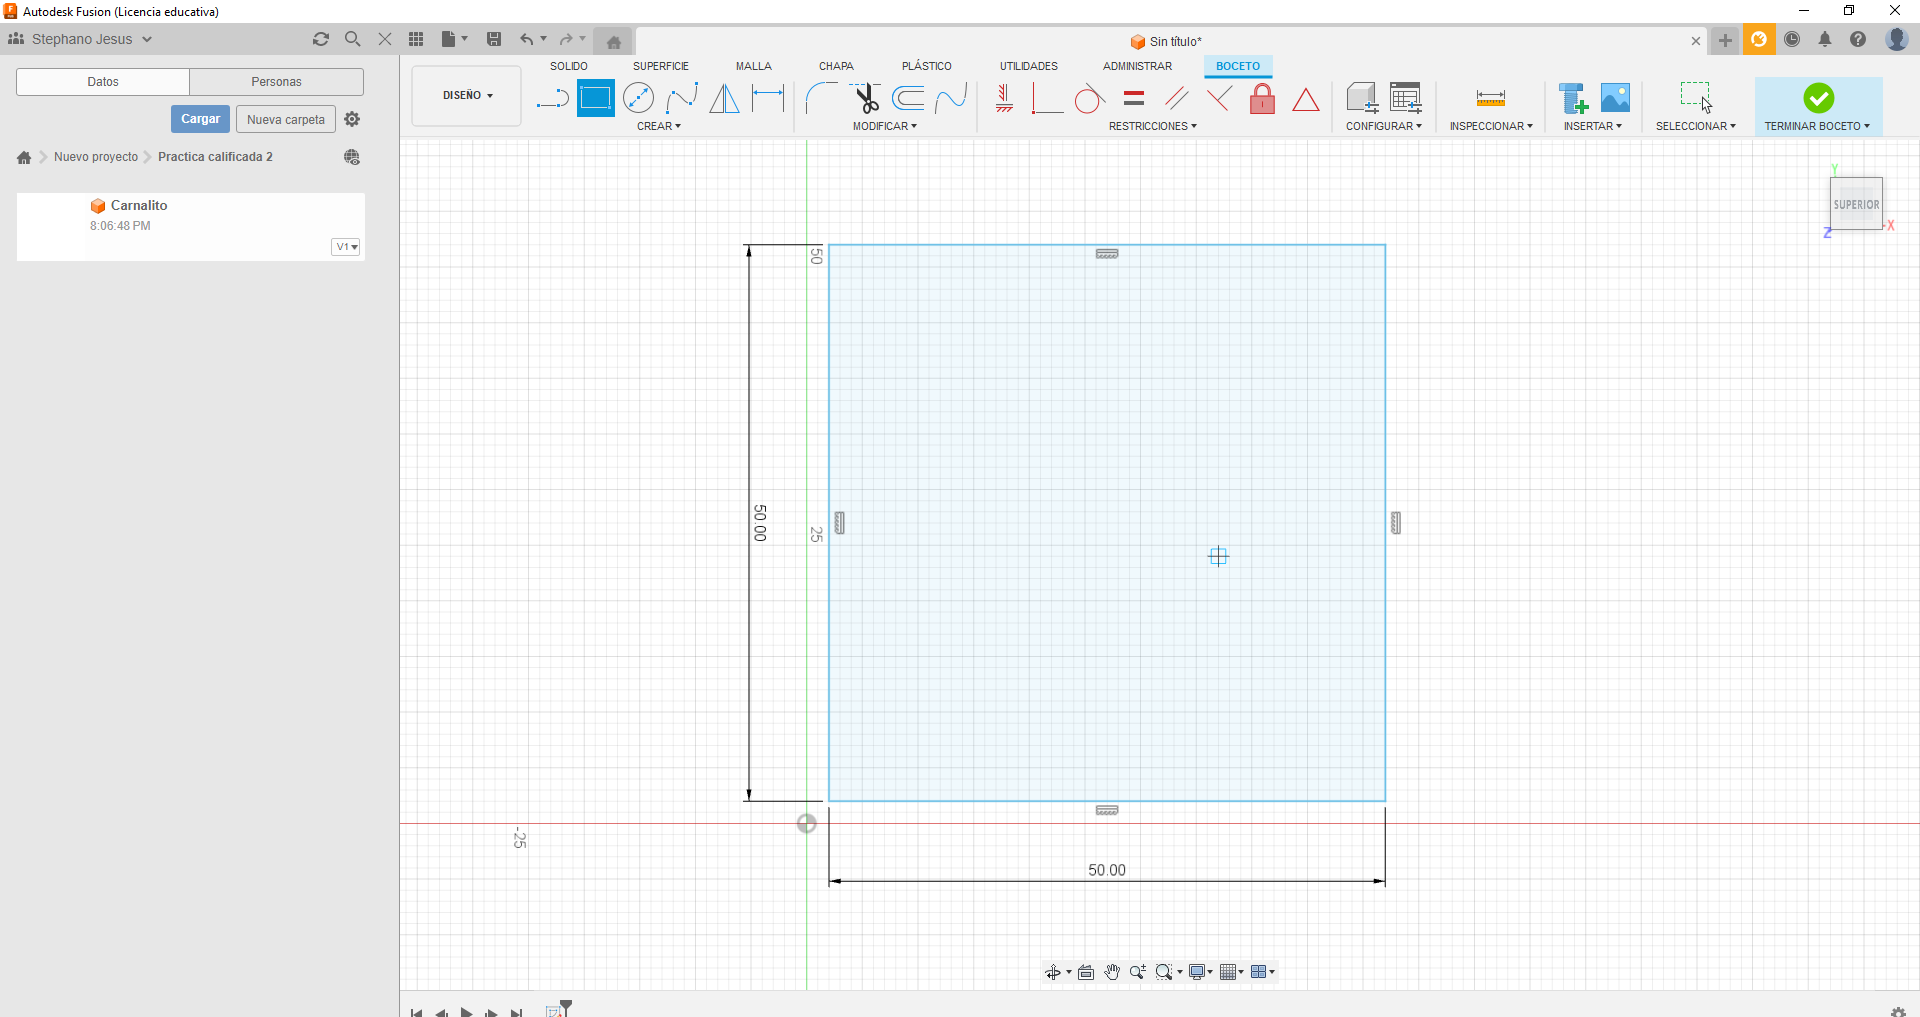Apply Coincident constraint icon
1920x1017 pixels.
tap(1046, 98)
